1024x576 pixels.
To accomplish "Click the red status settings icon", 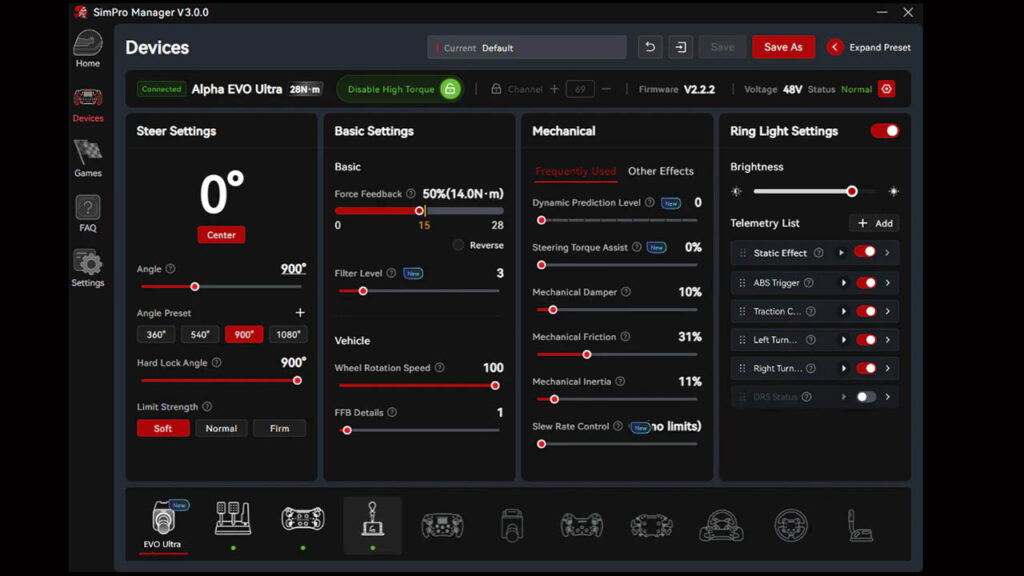I will point(886,89).
